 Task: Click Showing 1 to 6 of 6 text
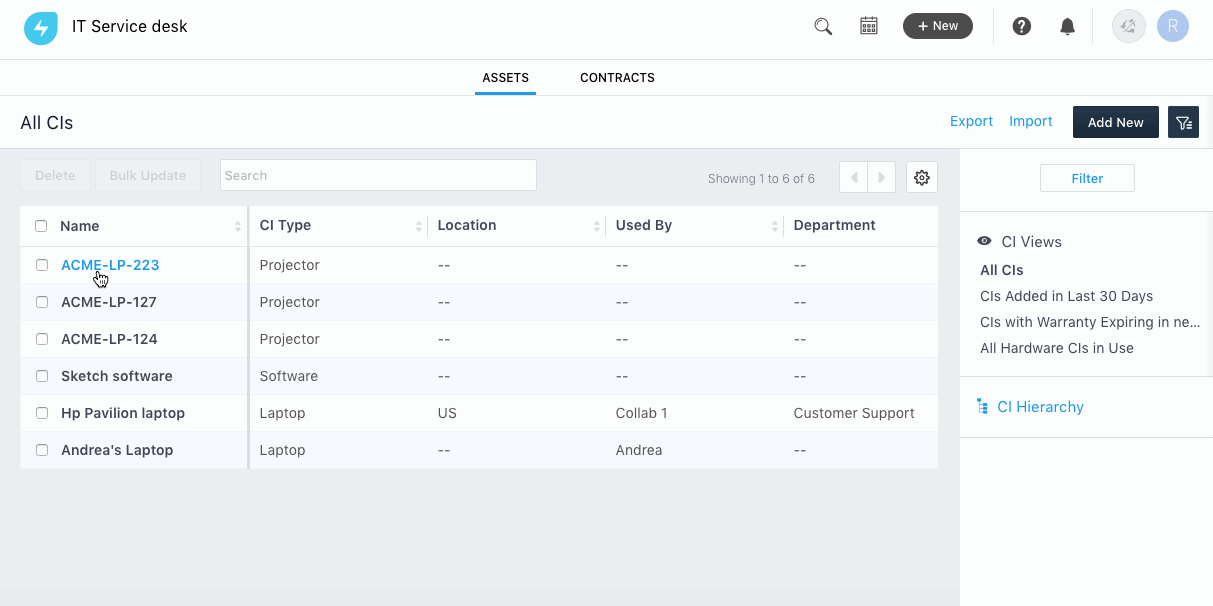click(x=761, y=178)
